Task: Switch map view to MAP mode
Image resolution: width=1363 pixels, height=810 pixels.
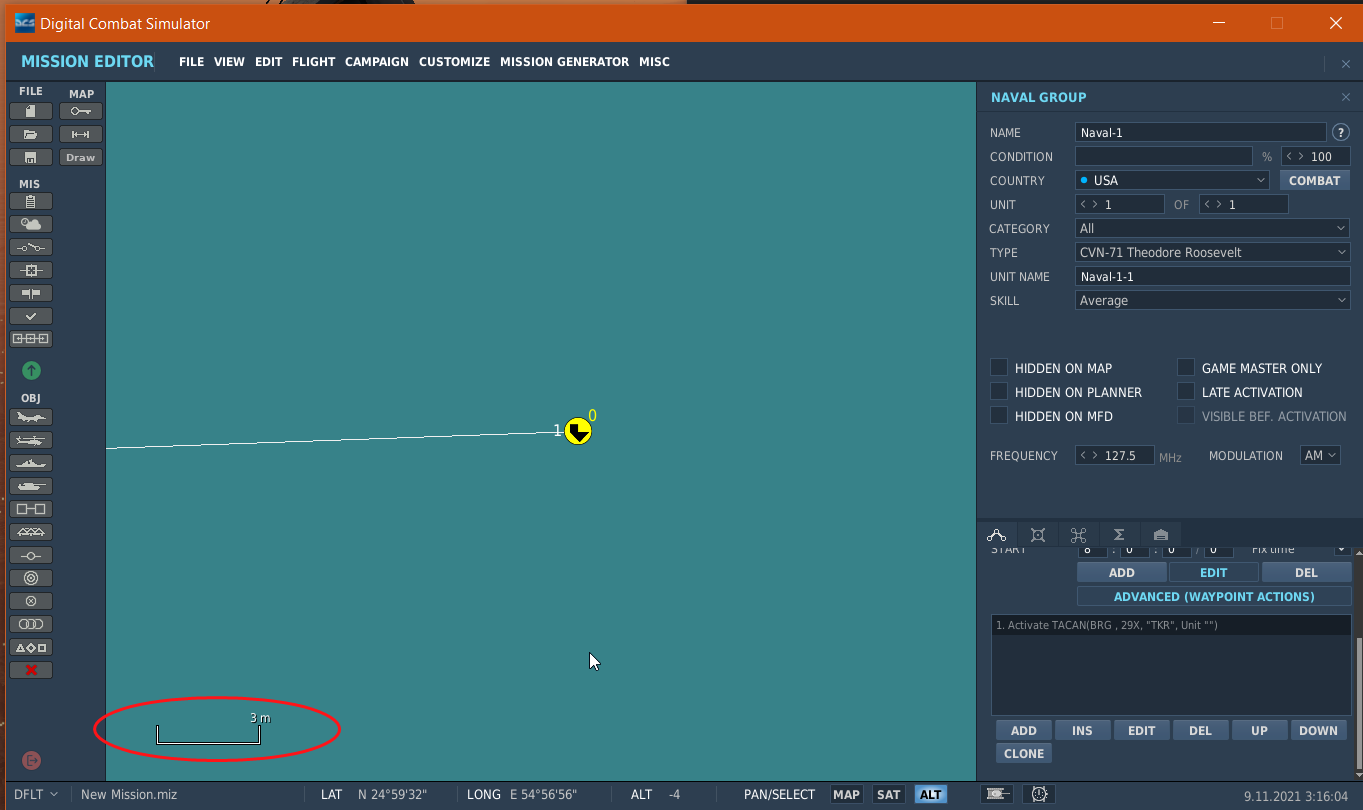Action: (847, 794)
